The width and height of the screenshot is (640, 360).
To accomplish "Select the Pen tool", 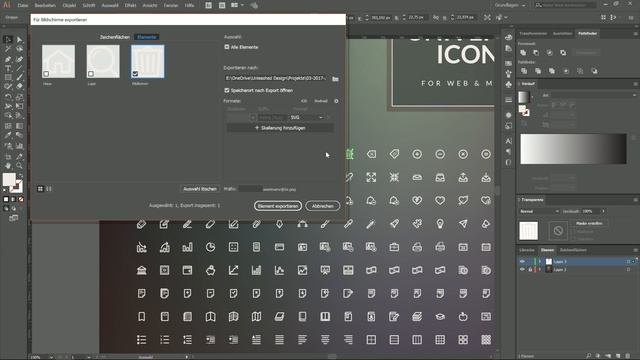I will tap(7, 59).
